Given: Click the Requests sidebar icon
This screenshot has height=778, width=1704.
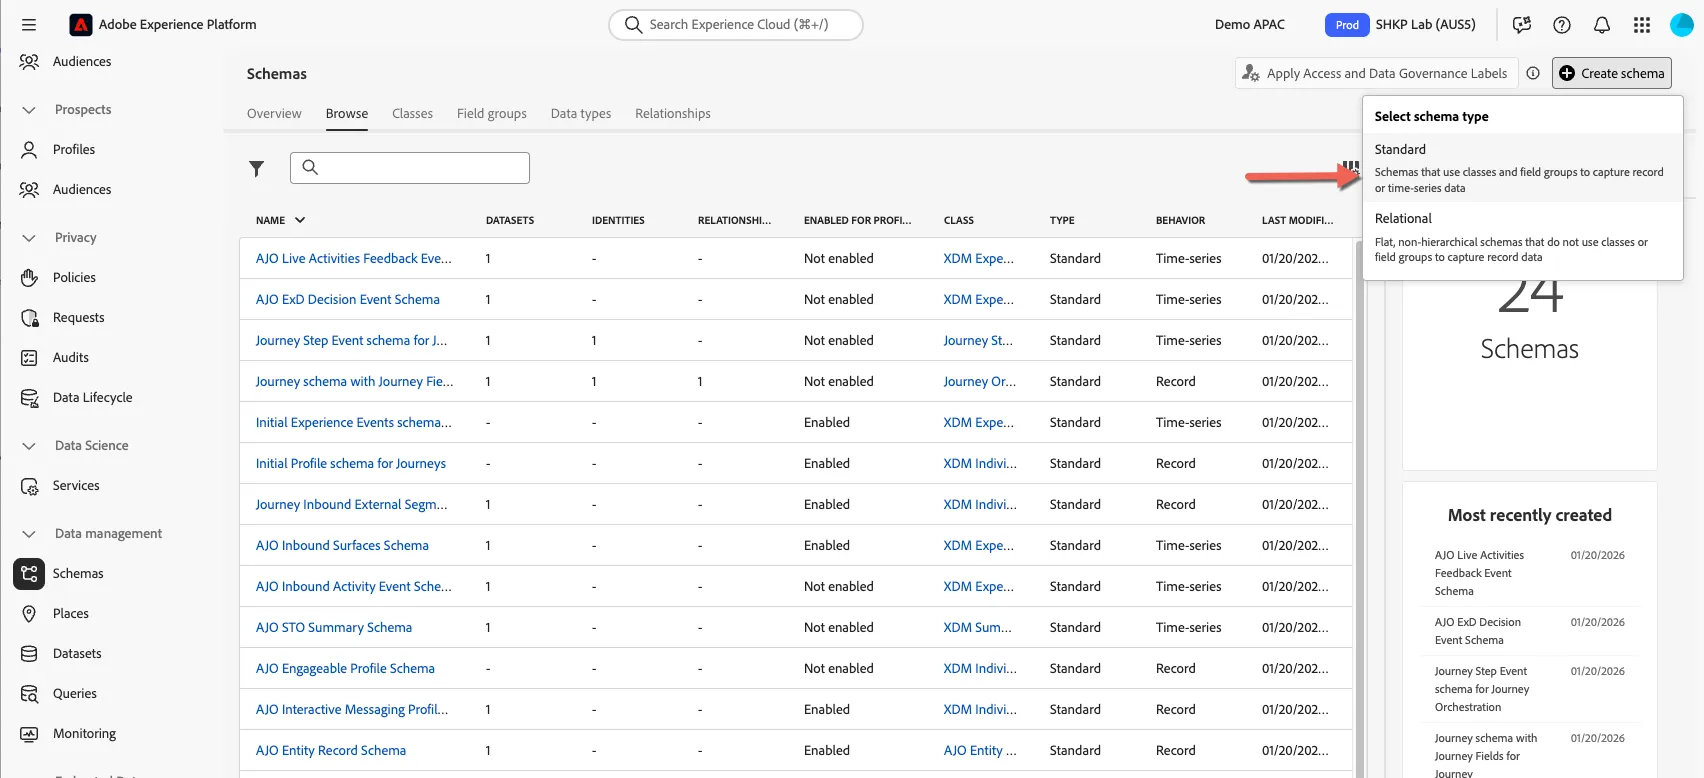Looking at the screenshot, I should (x=30, y=318).
